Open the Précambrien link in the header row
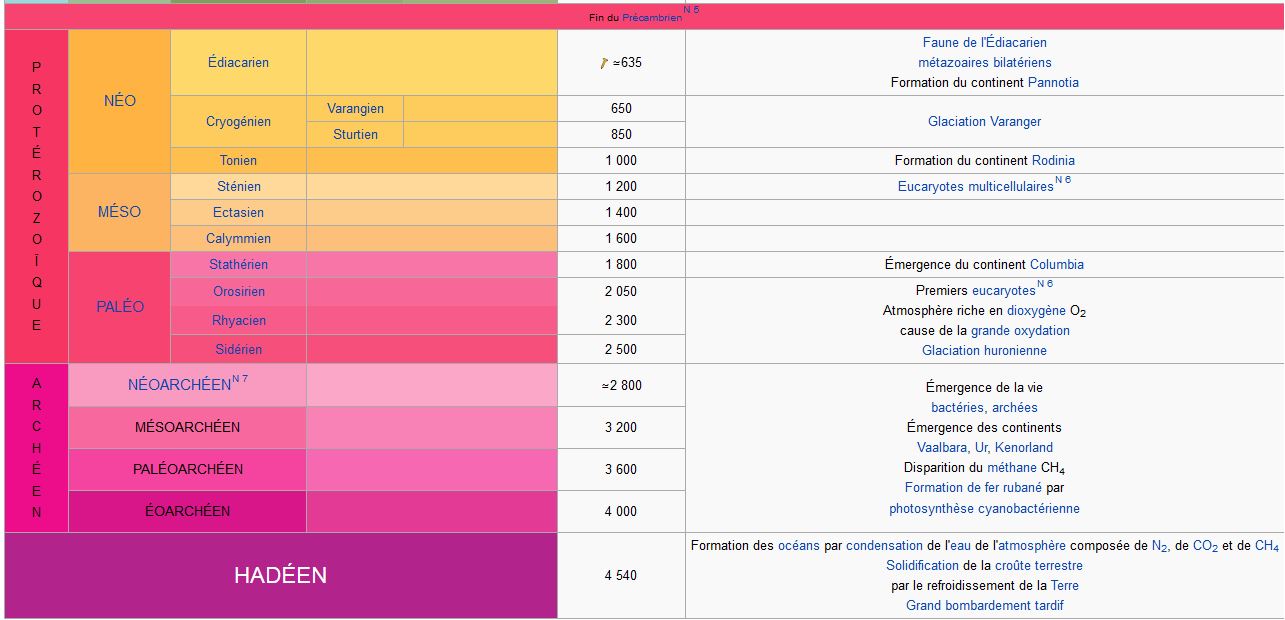 [x=652, y=18]
